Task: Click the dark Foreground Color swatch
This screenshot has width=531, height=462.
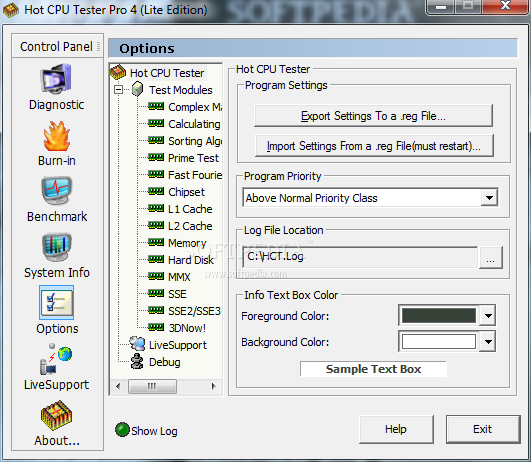Action: click(439, 316)
